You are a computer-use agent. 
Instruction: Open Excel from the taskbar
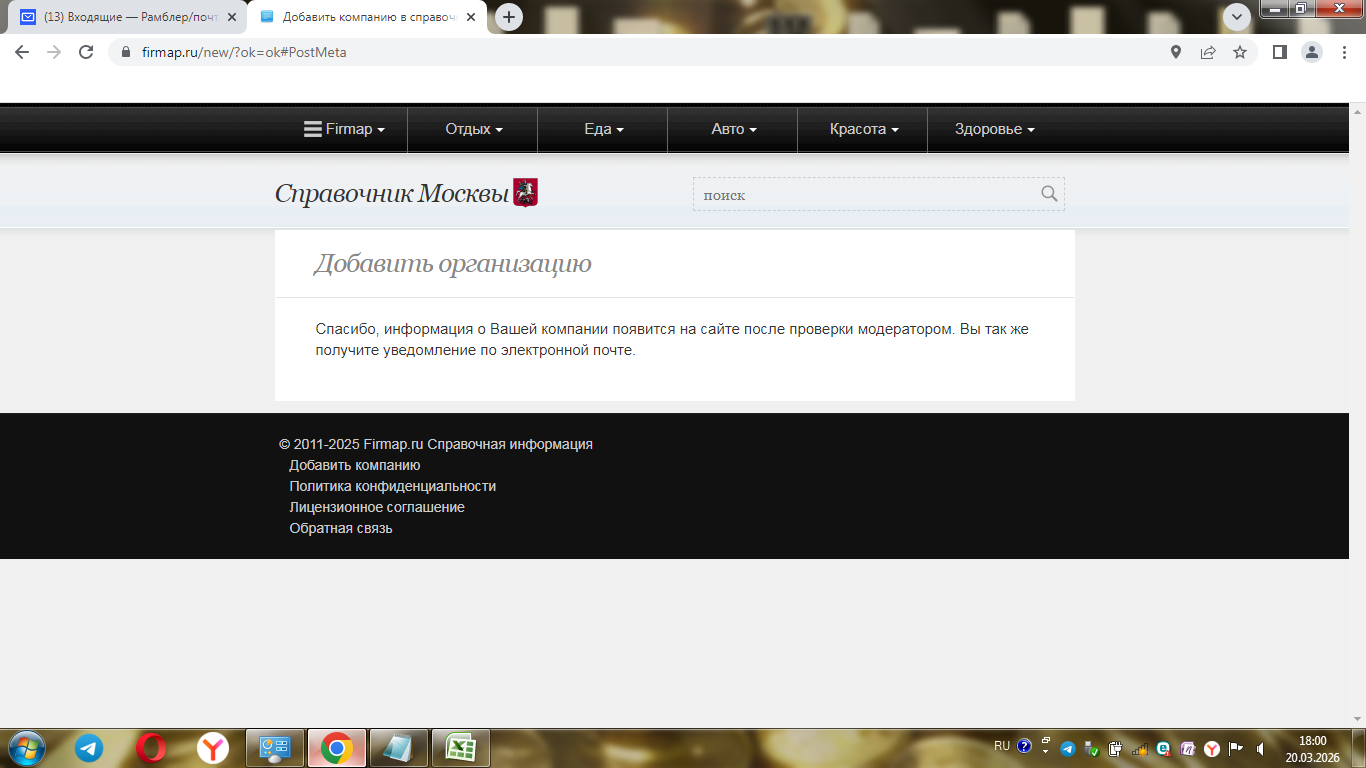click(460, 748)
